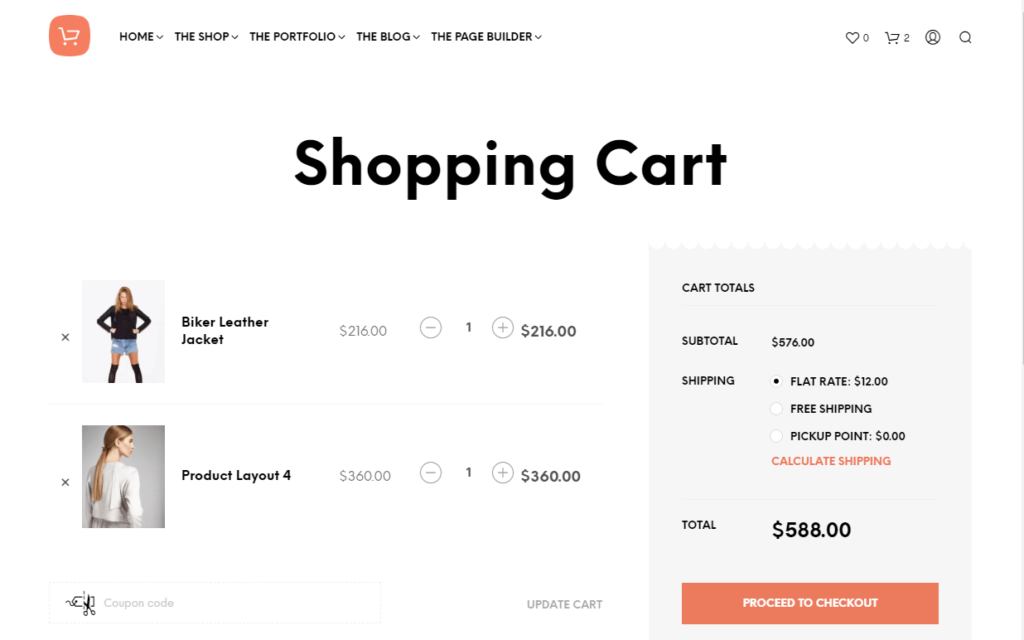Open the user account icon
The image size is (1024, 640).
[933, 37]
